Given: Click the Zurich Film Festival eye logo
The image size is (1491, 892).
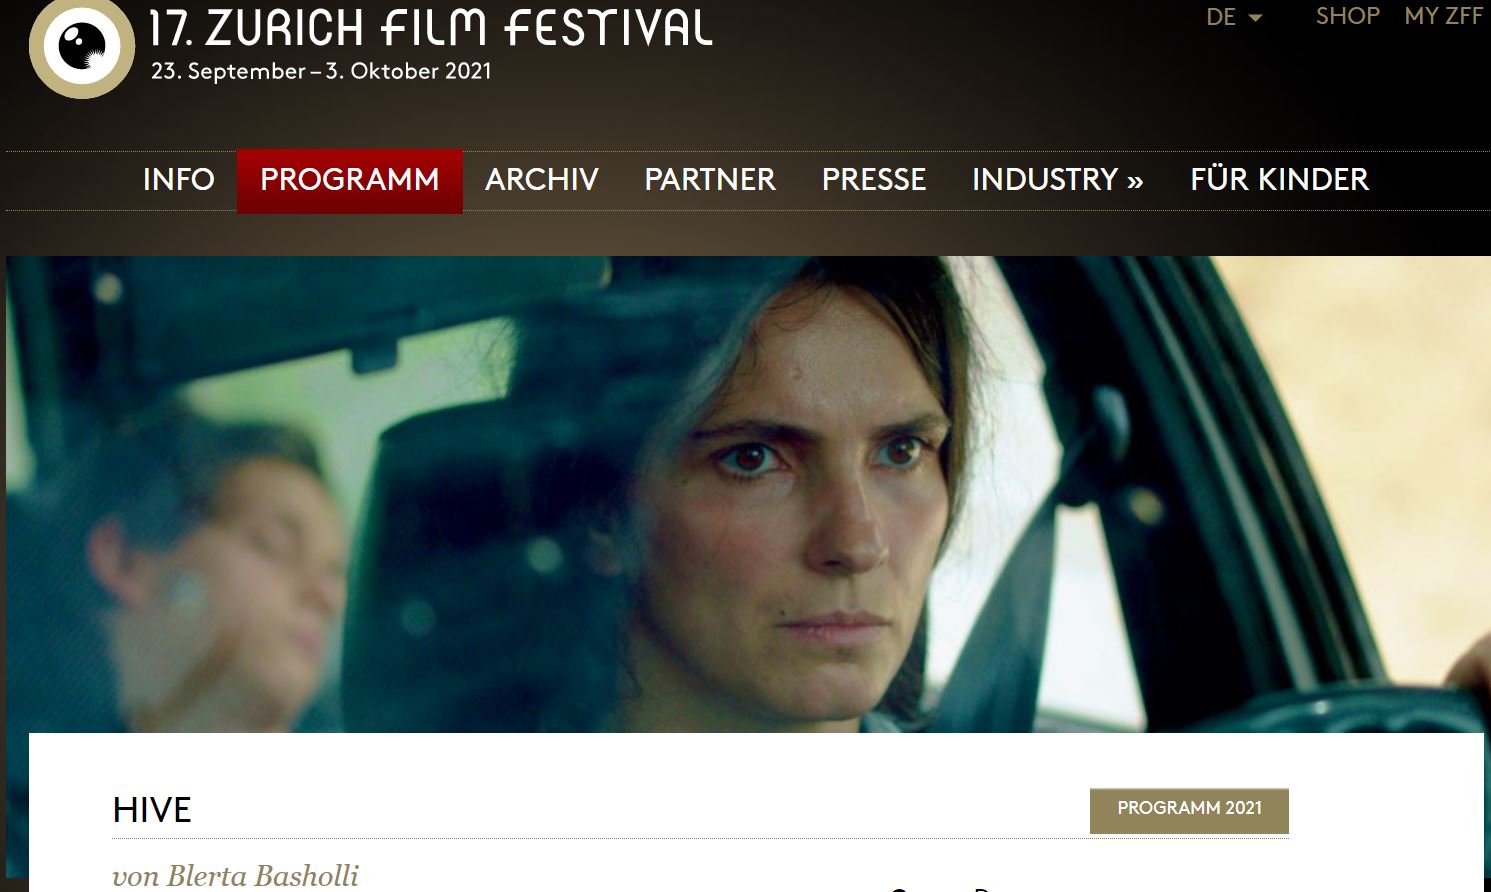Looking at the screenshot, I should click(82, 47).
